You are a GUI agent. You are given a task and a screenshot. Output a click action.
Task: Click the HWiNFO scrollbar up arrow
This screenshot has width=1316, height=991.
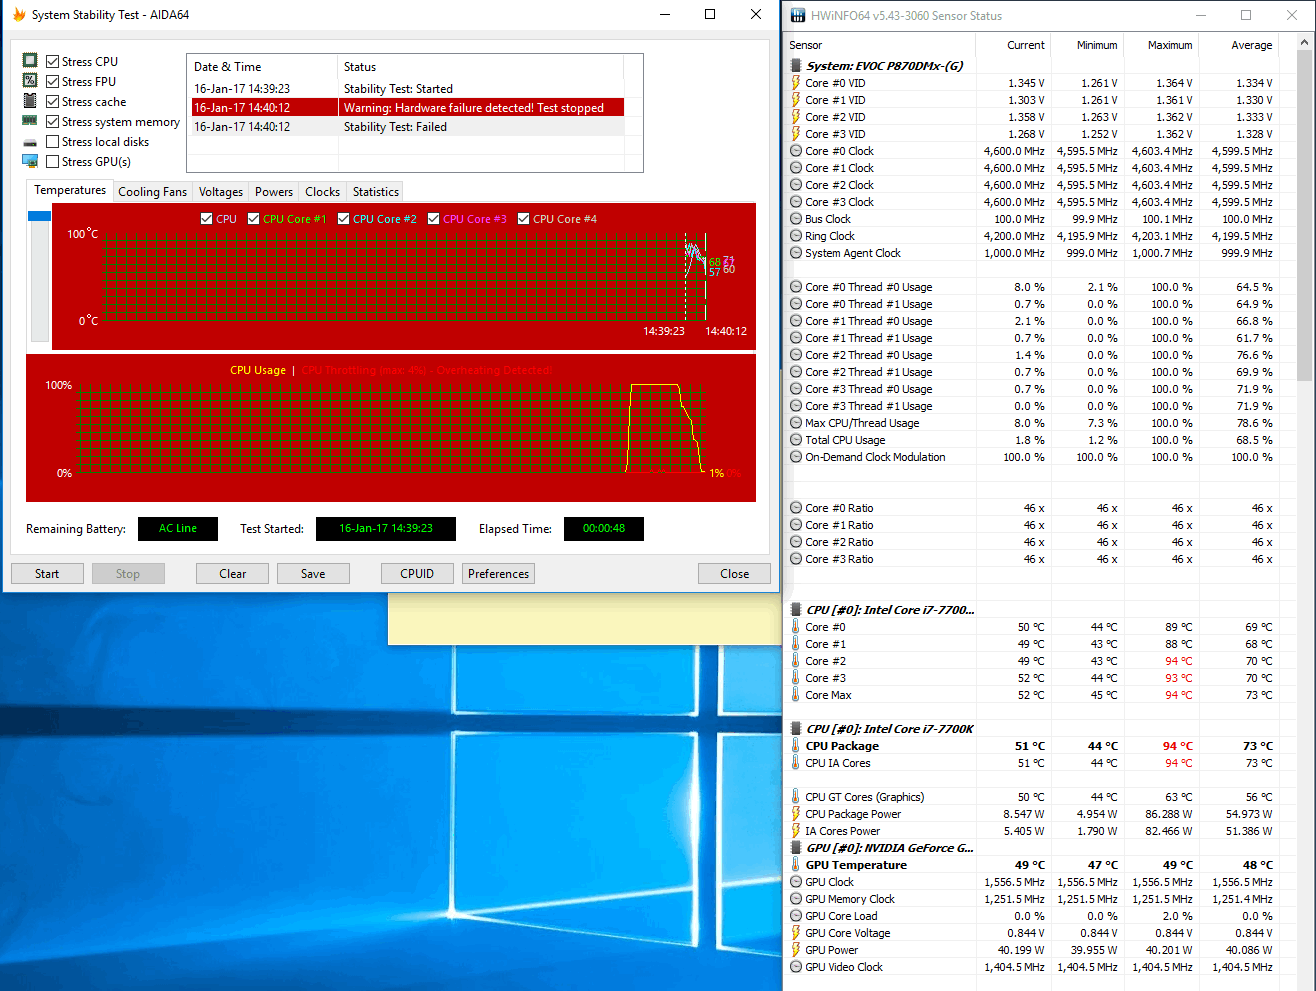click(1304, 44)
